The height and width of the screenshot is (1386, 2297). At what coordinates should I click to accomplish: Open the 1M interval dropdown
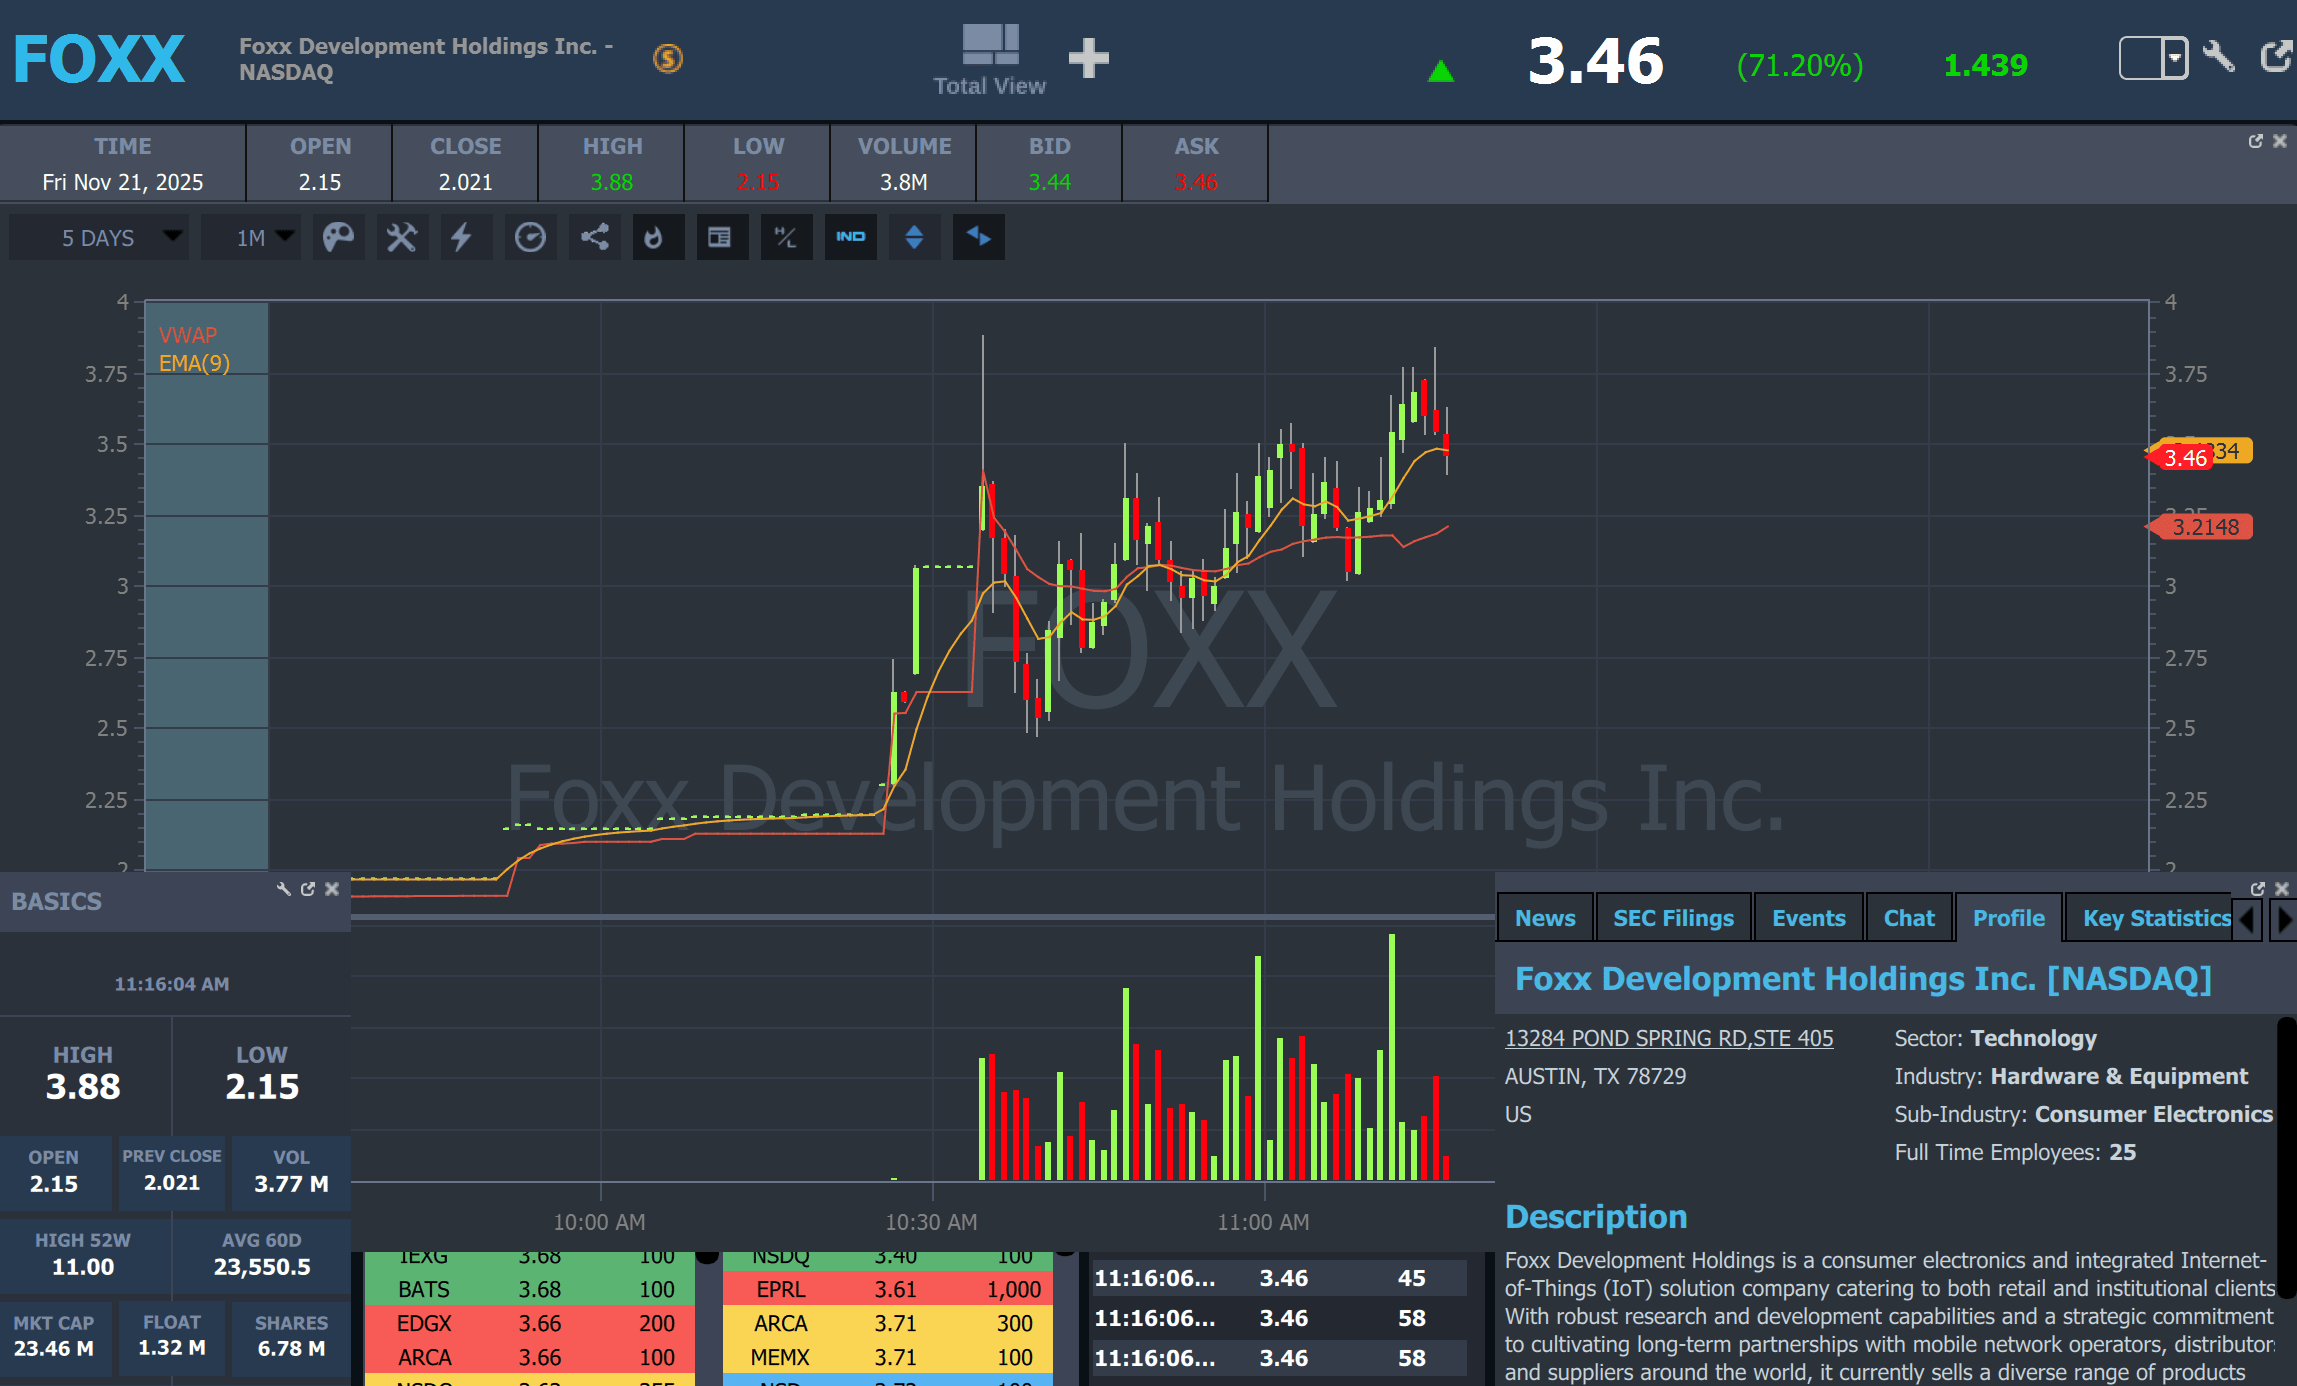(x=252, y=237)
